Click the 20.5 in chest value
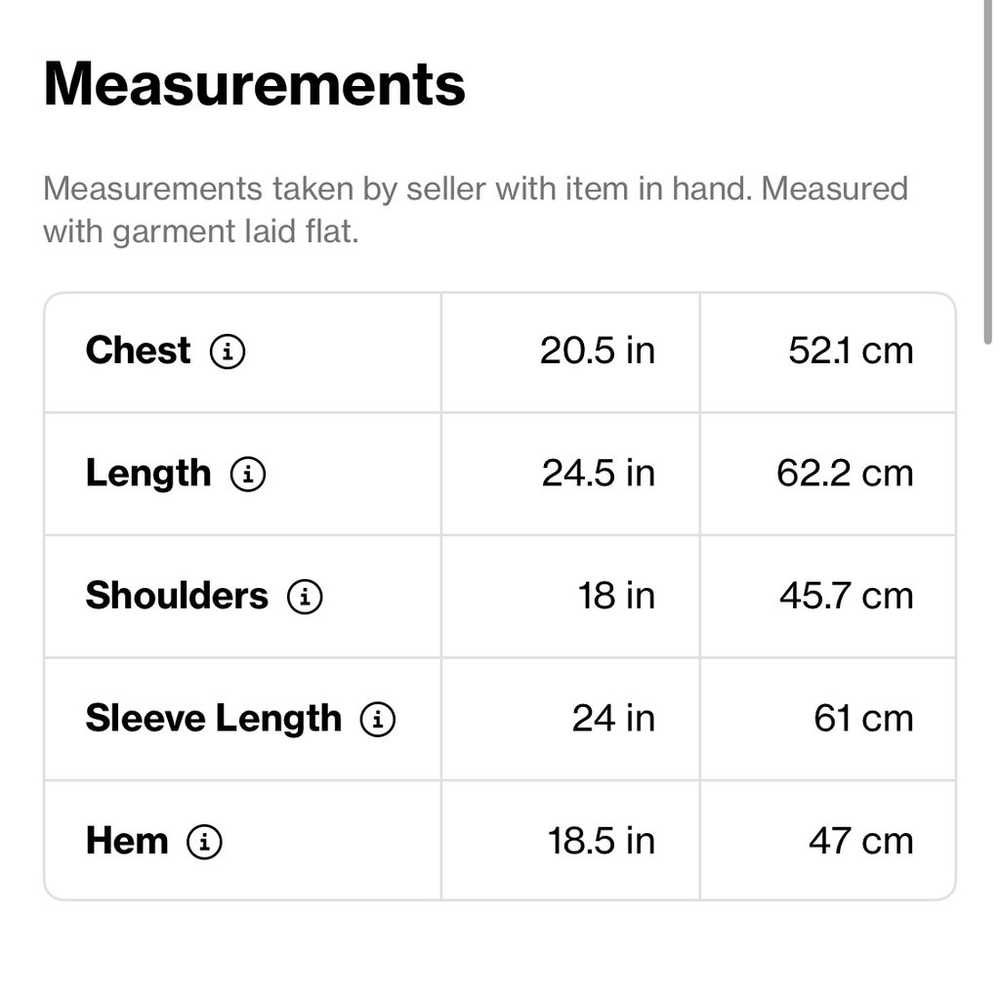The image size is (1000, 1000). [x=598, y=351]
